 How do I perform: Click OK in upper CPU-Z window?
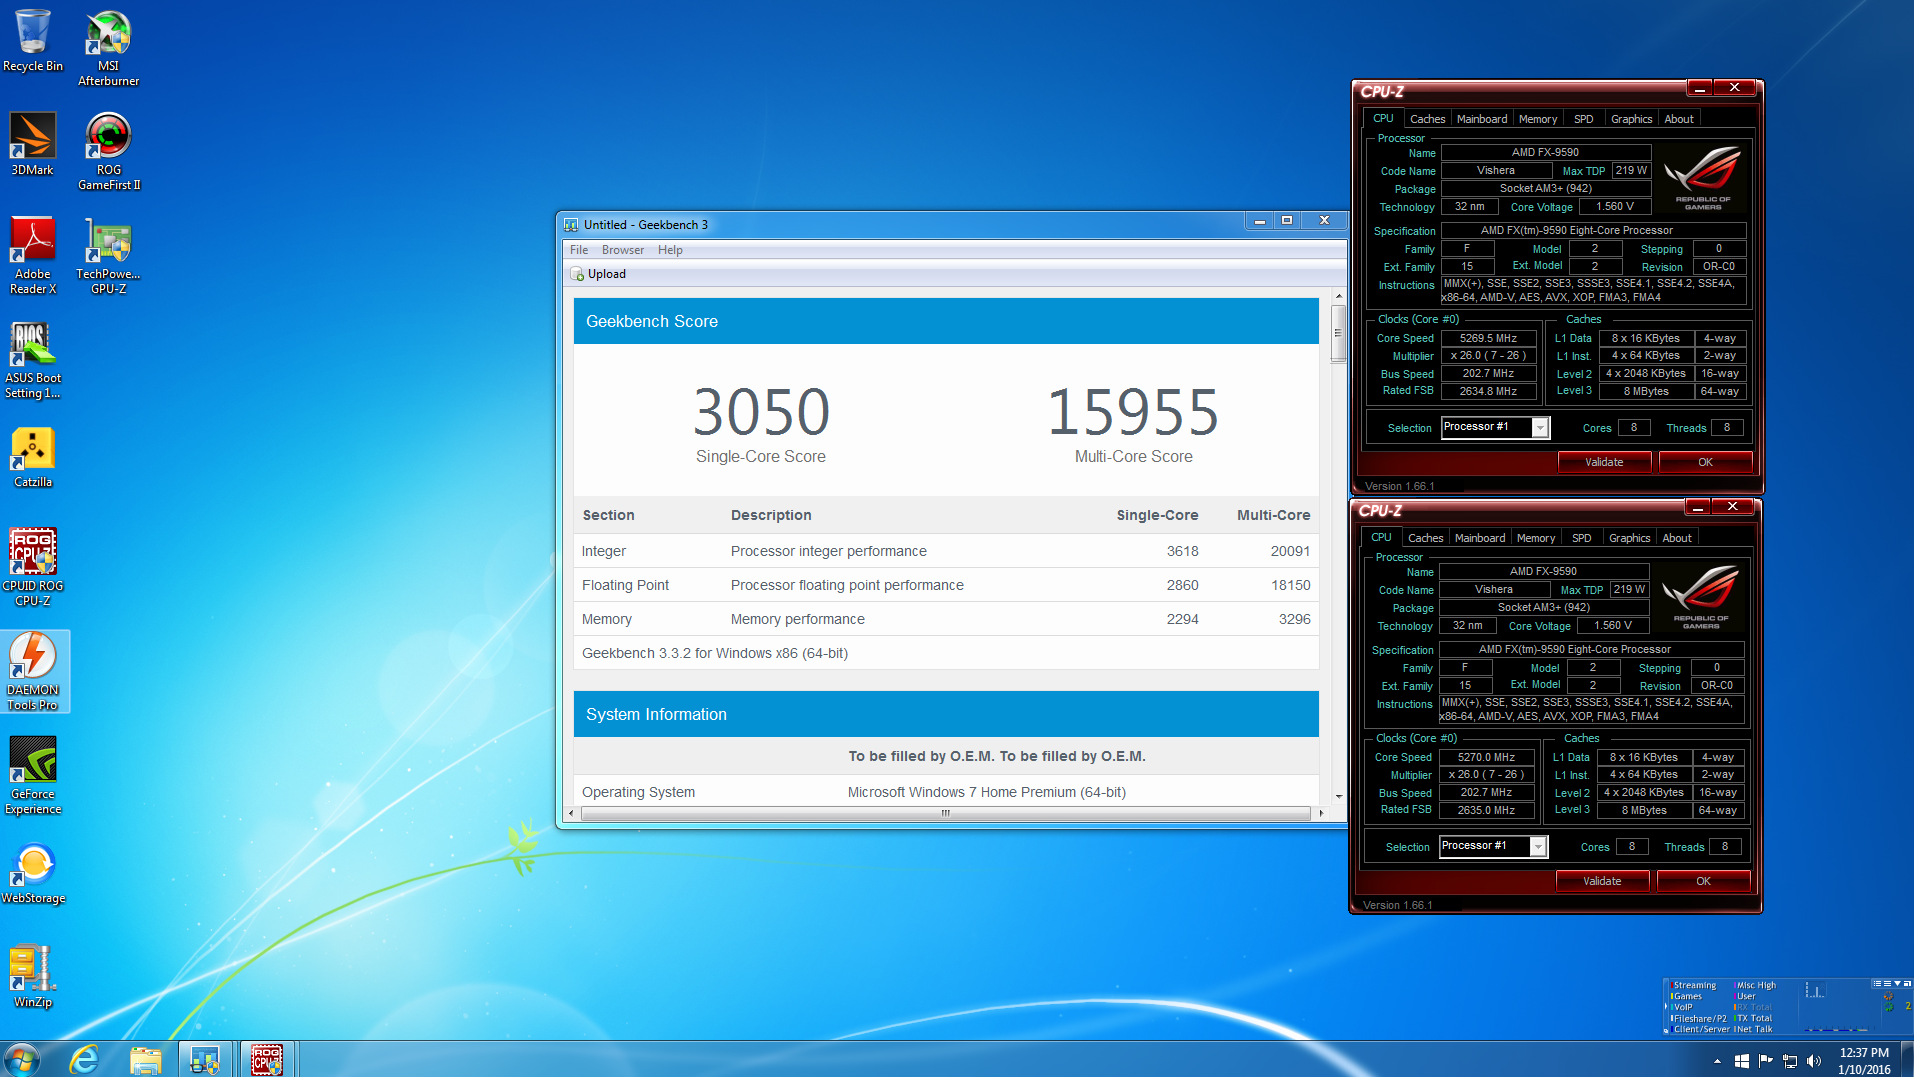[1705, 462]
